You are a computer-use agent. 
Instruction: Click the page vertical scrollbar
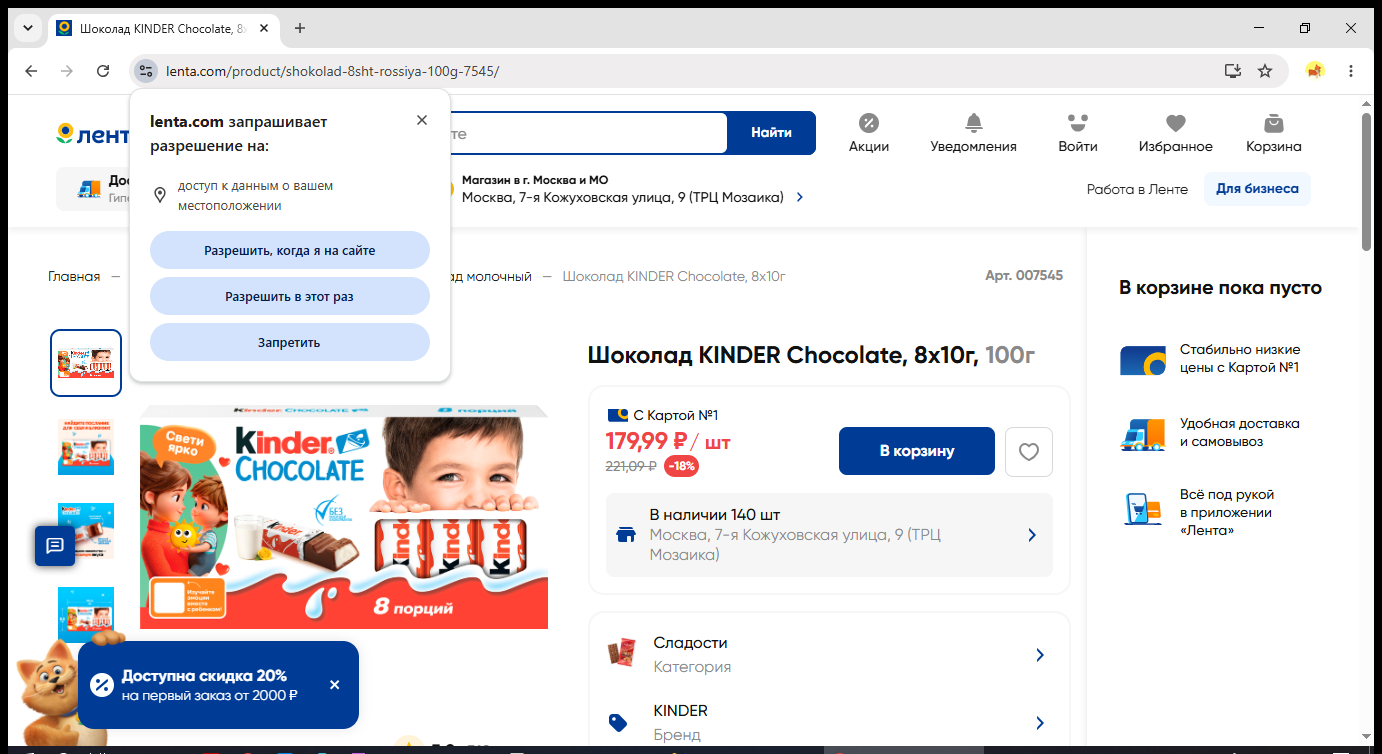pos(1367,180)
